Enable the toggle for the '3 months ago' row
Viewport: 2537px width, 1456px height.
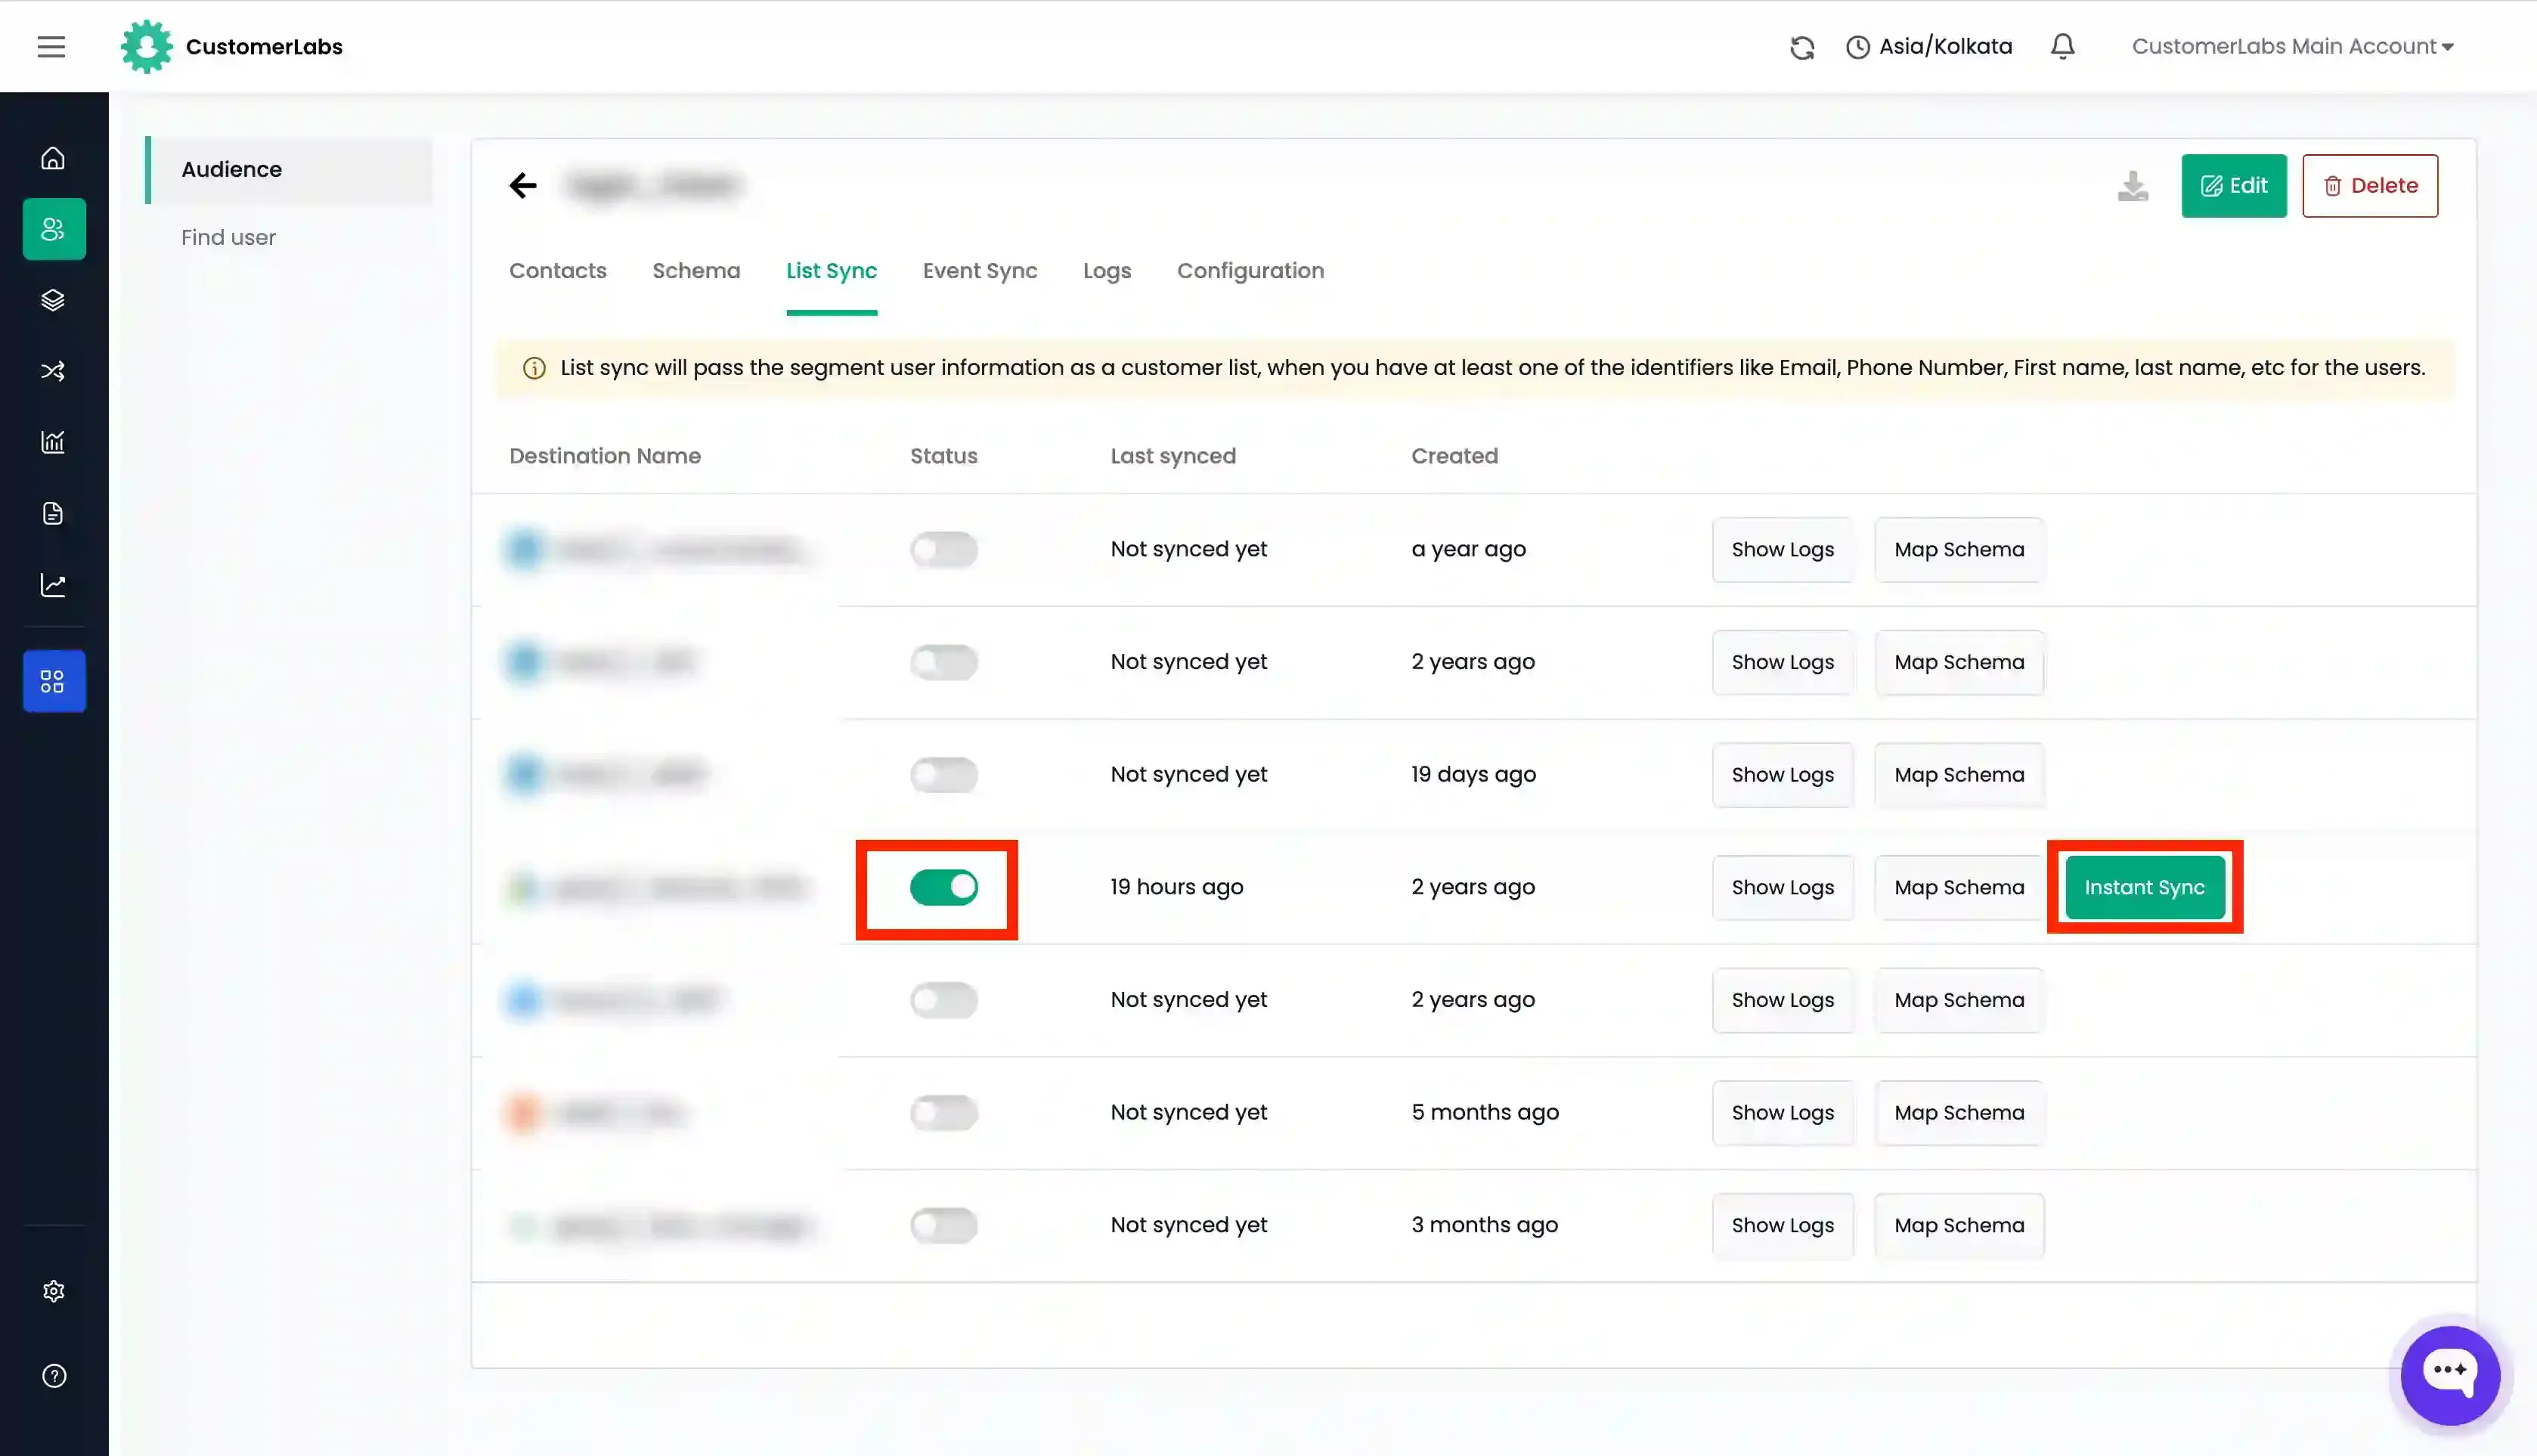[x=943, y=1225]
